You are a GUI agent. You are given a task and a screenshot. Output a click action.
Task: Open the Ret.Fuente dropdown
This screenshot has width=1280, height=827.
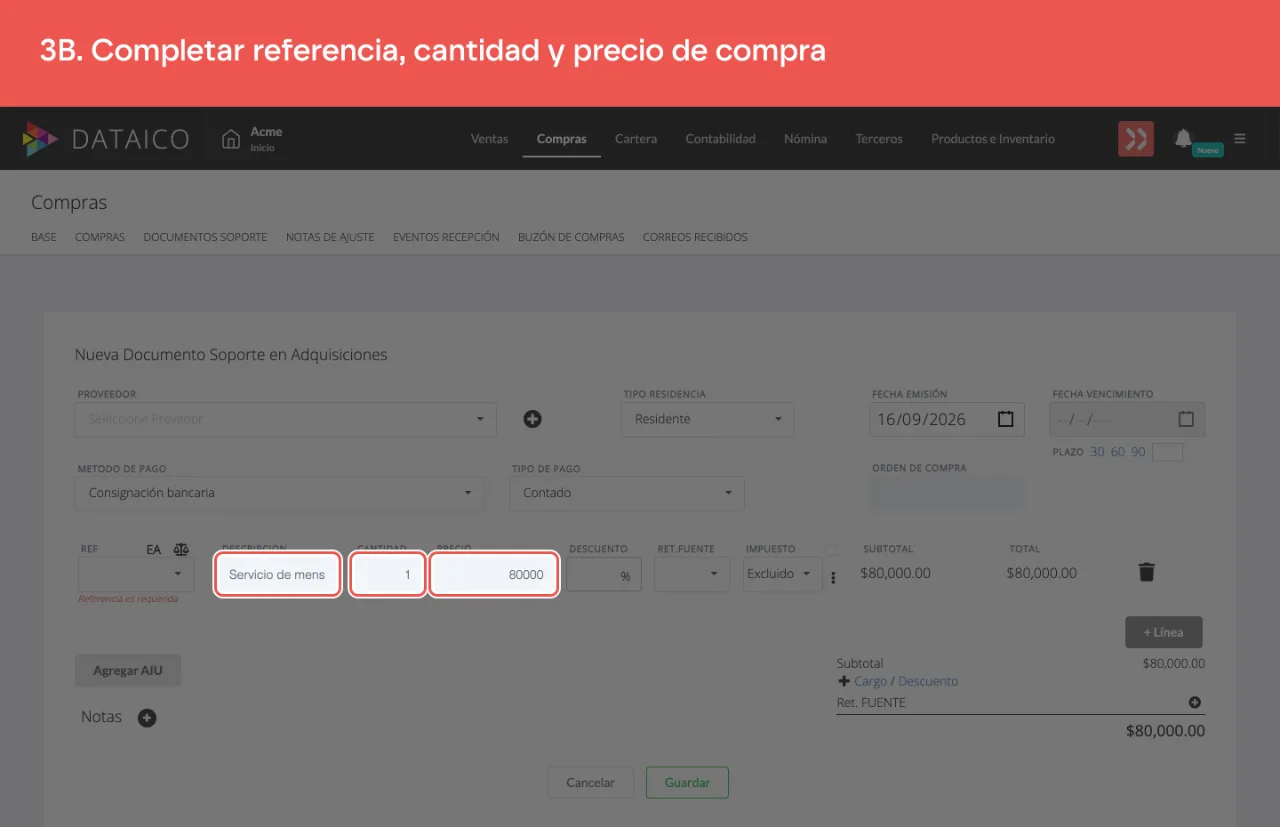click(x=692, y=574)
